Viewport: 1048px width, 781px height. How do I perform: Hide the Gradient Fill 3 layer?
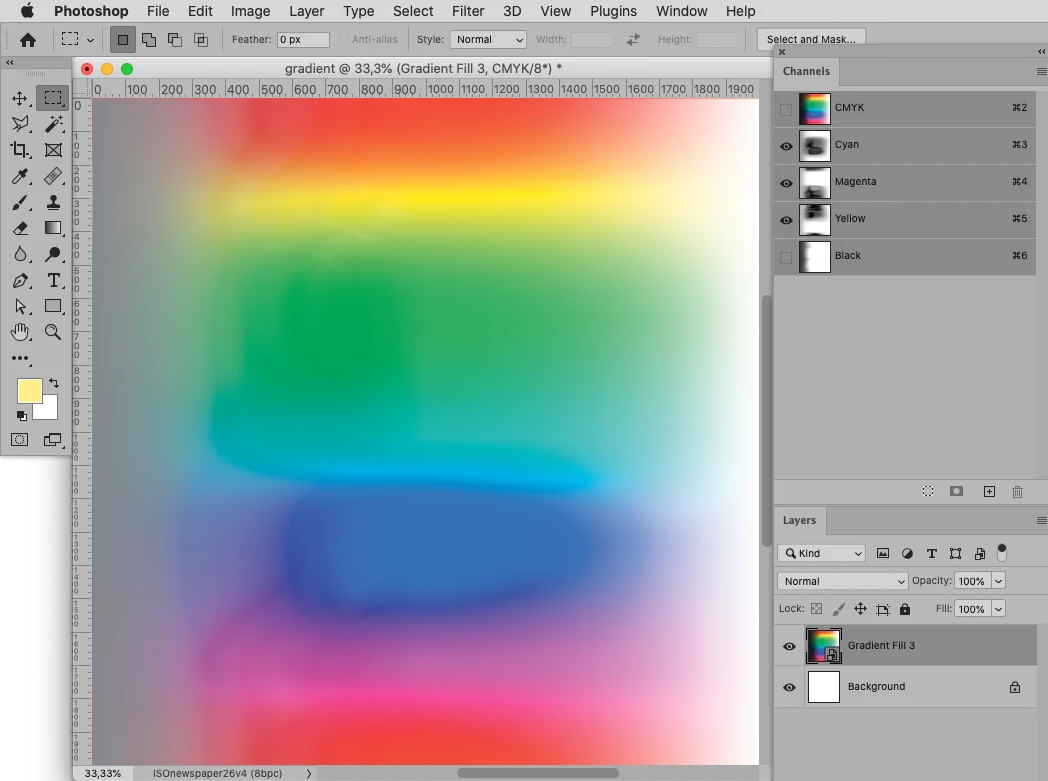tap(789, 646)
